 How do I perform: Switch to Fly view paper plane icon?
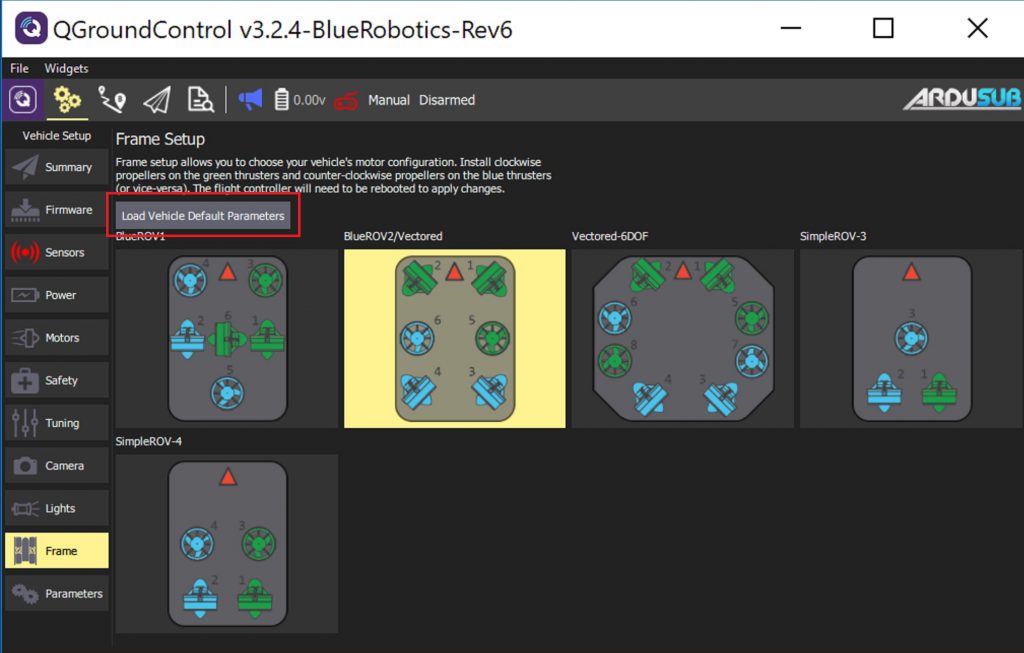click(155, 99)
